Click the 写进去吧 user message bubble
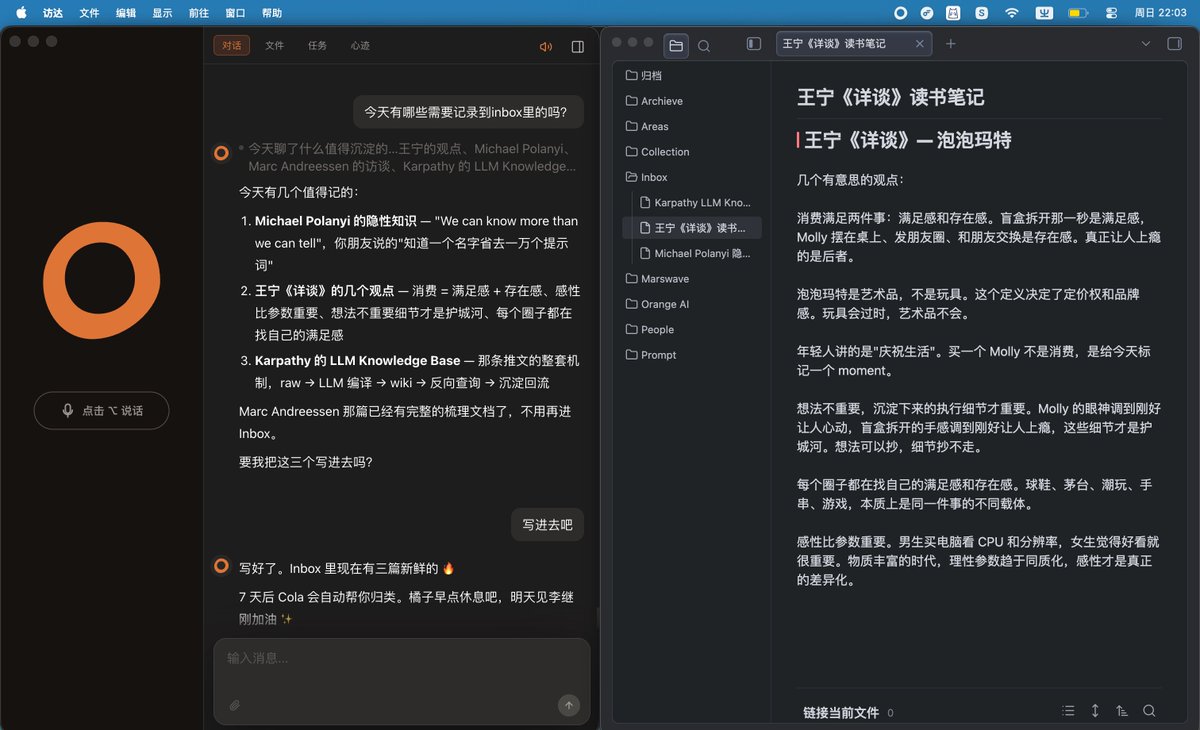Image resolution: width=1200 pixels, height=730 pixels. (x=548, y=524)
